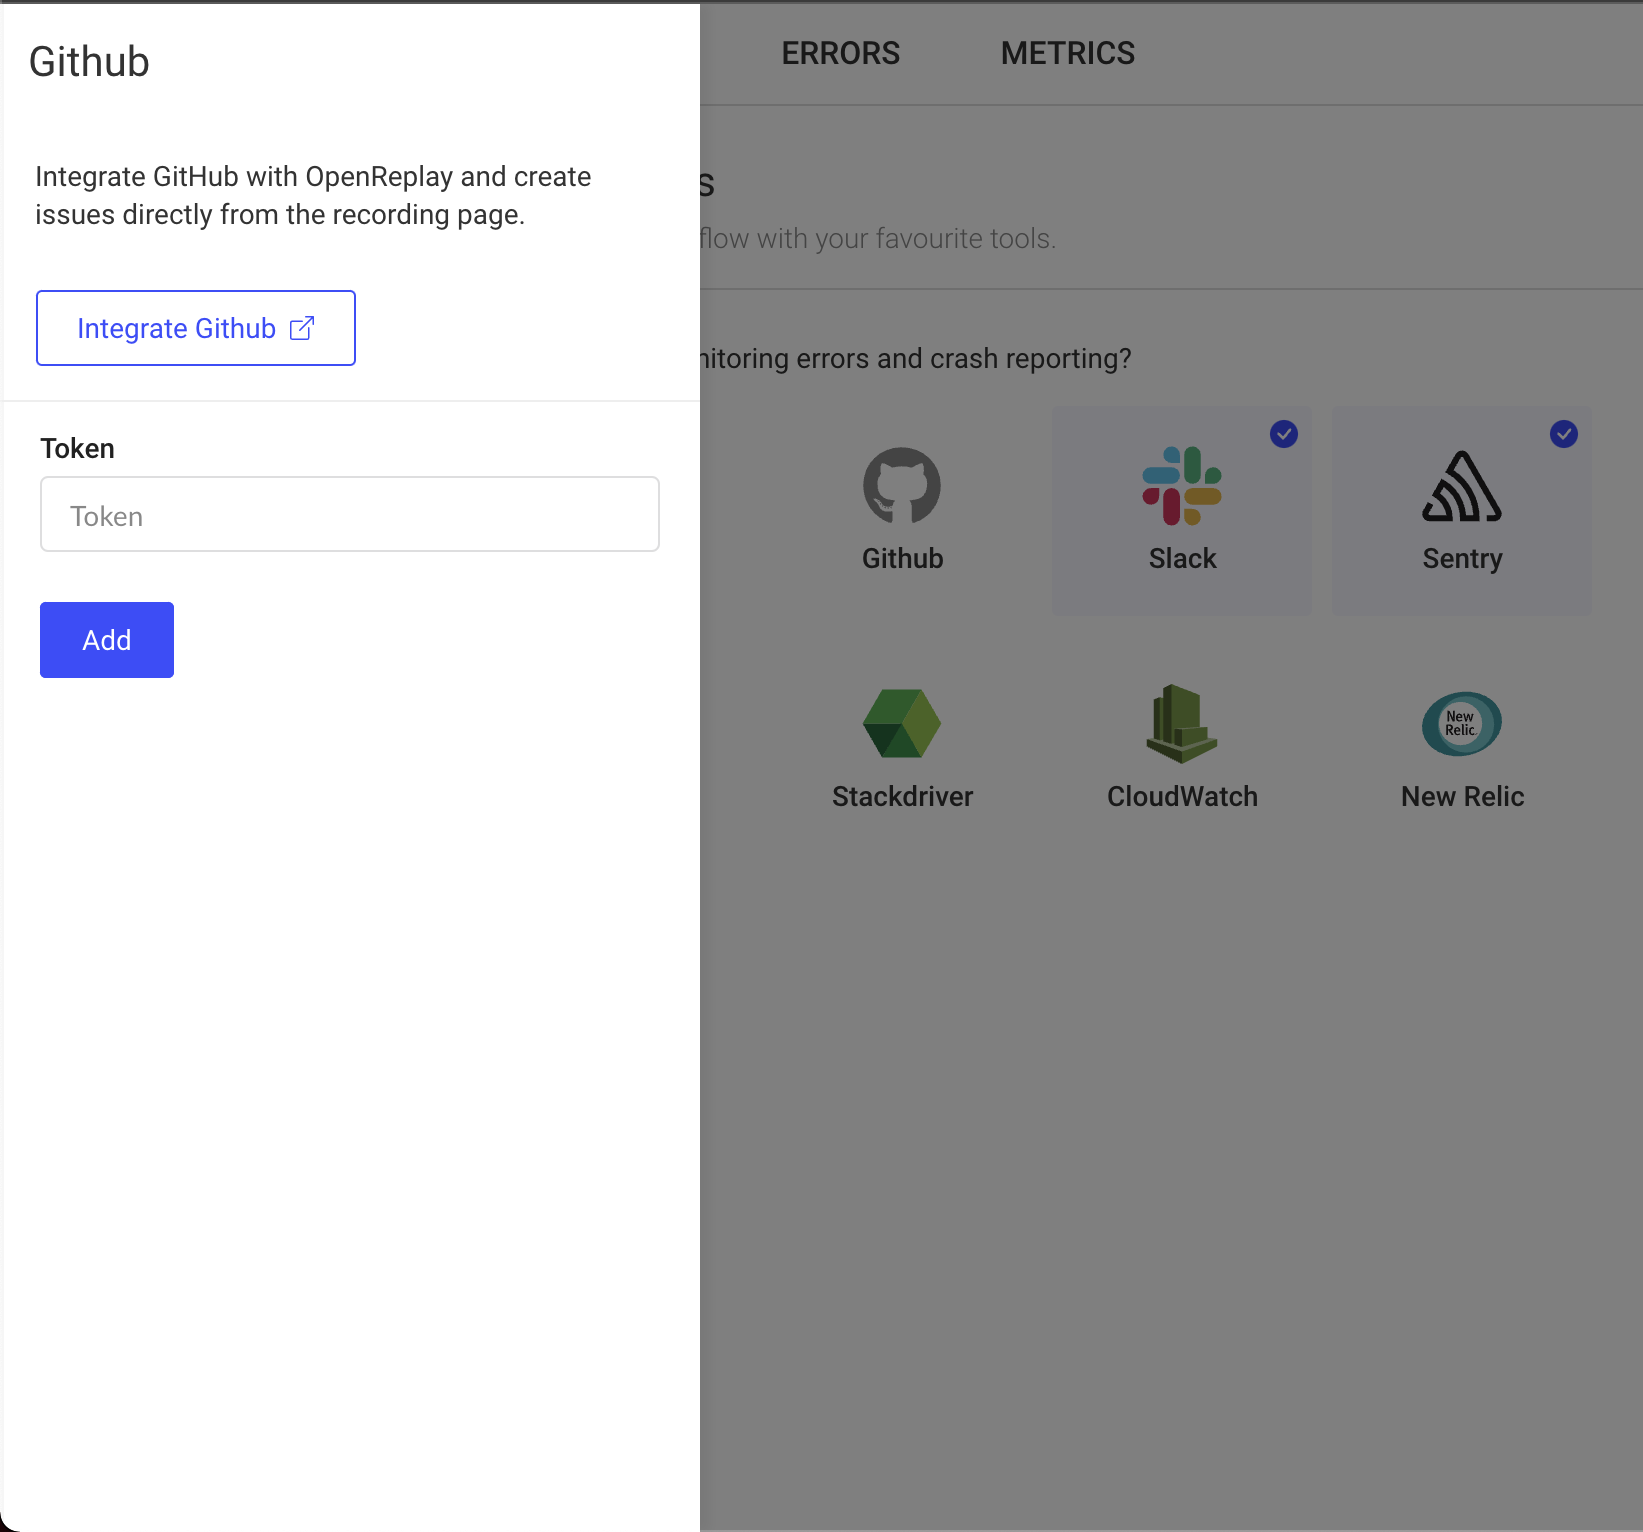The height and width of the screenshot is (1532, 1643).
Task: Select the Stackdriver hexagon icon
Action: point(902,723)
